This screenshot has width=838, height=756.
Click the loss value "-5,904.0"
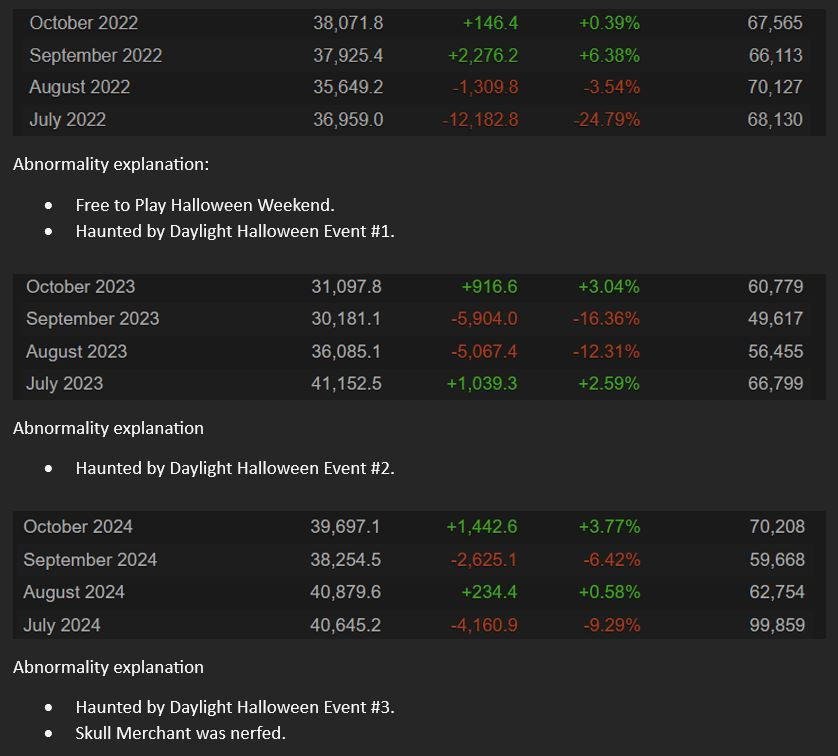point(484,319)
